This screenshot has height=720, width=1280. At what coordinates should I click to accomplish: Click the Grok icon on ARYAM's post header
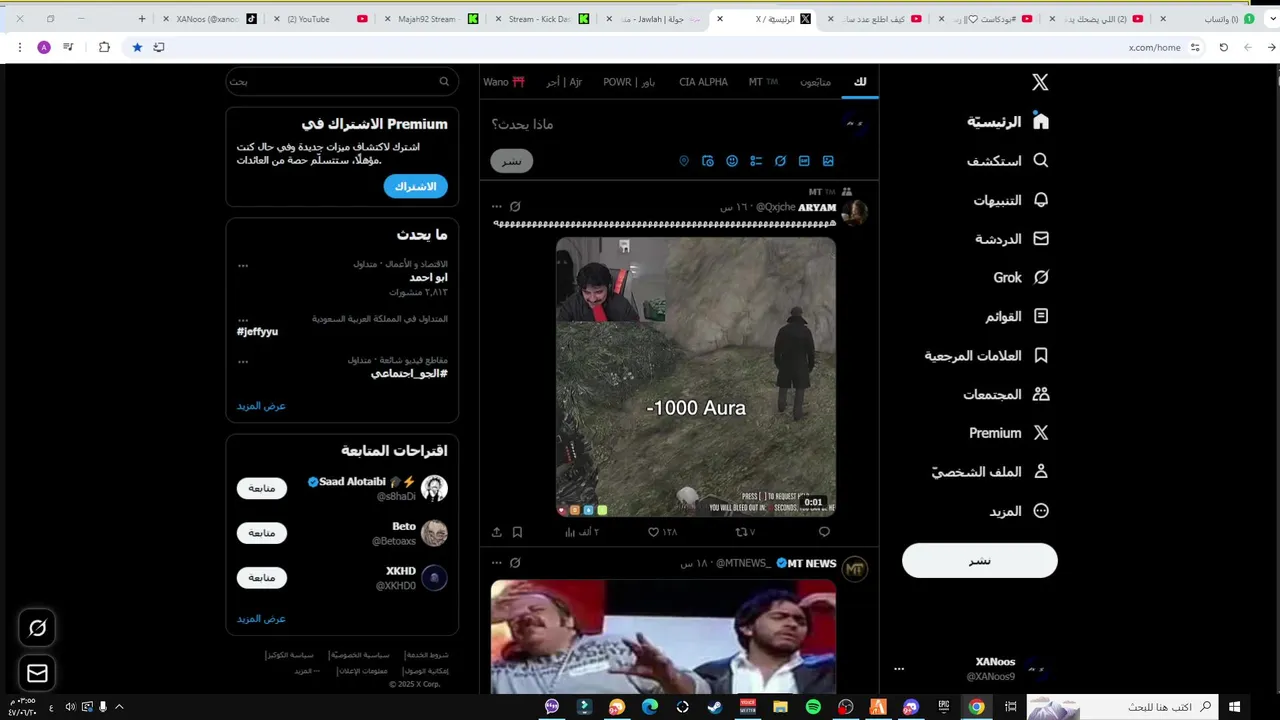pos(515,207)
